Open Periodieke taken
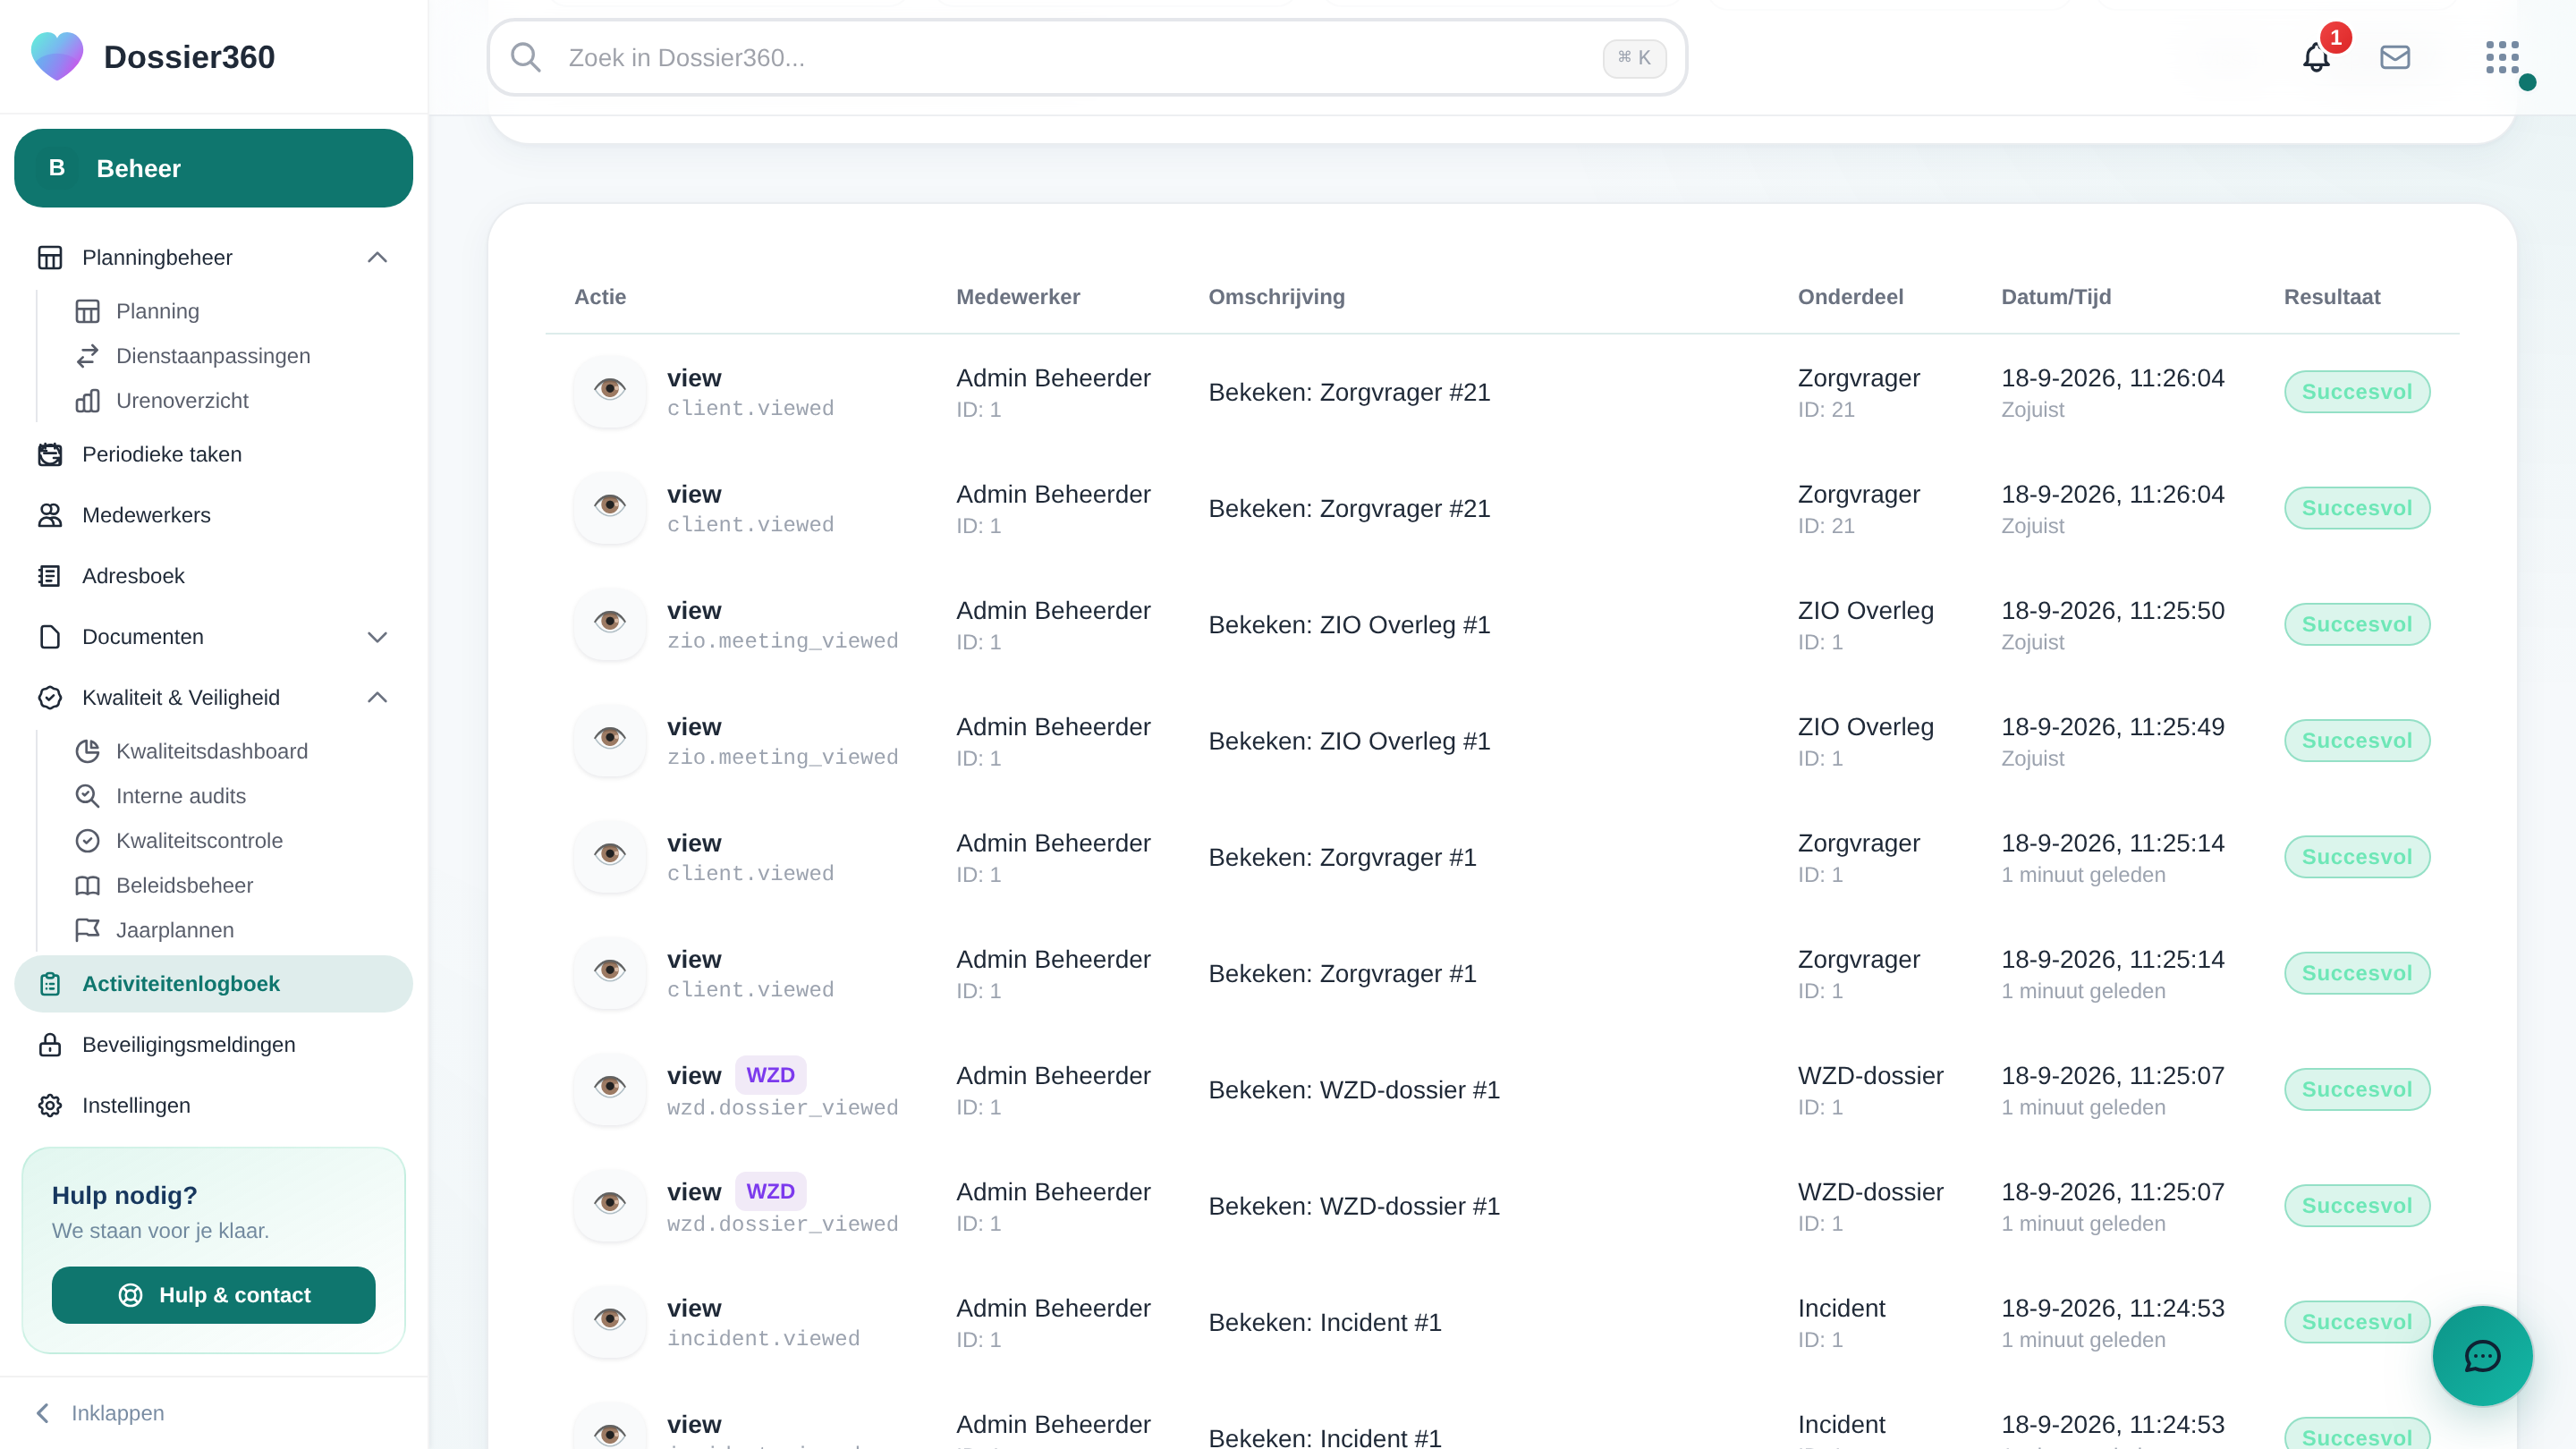This screenshot has height=1449, width=2576. (213, 455)
